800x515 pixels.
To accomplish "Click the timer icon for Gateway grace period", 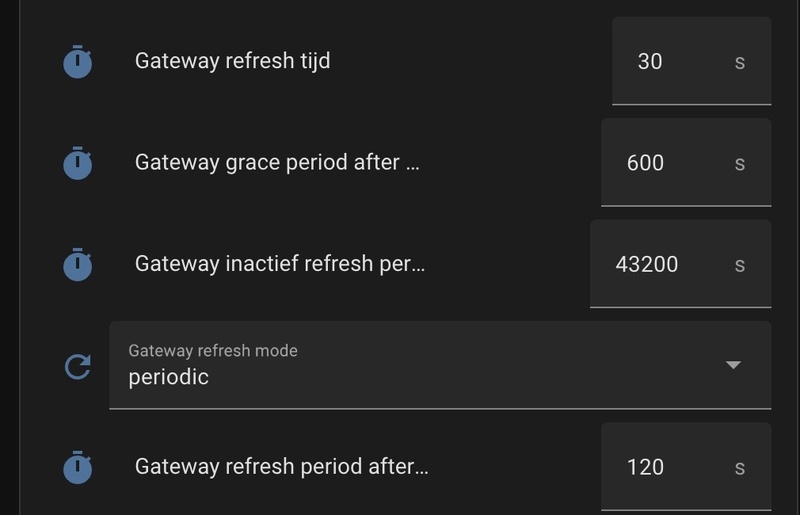I will (77, 163).
